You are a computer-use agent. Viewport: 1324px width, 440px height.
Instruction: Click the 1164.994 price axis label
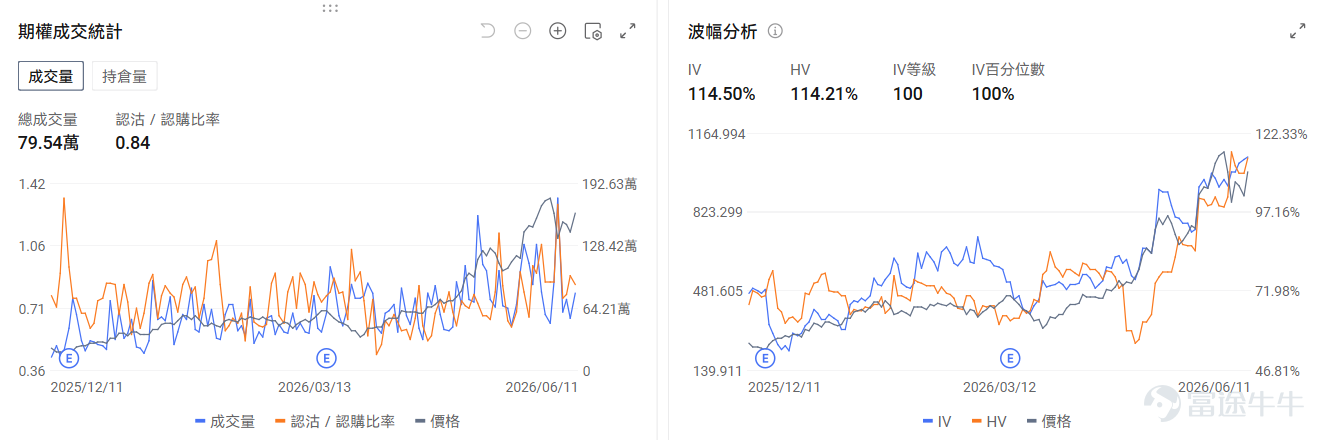coord(717,134)
